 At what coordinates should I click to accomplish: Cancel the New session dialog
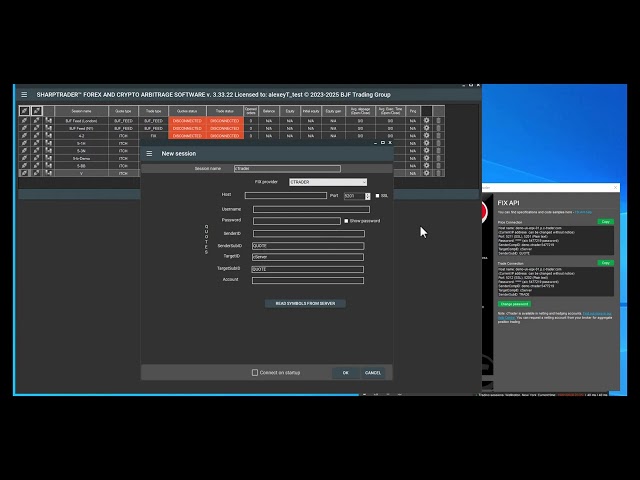point(373,373)
